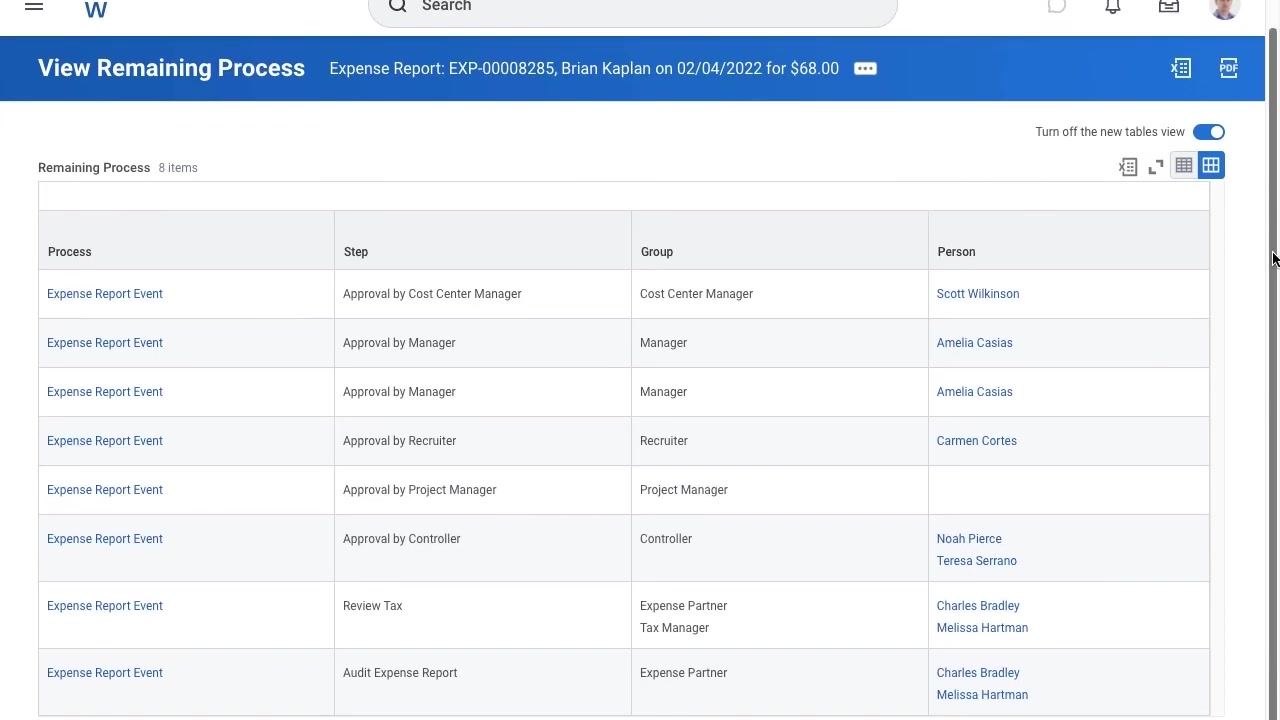
Task: Select the 'Project Manager' group cell
Action: (780, 490)
